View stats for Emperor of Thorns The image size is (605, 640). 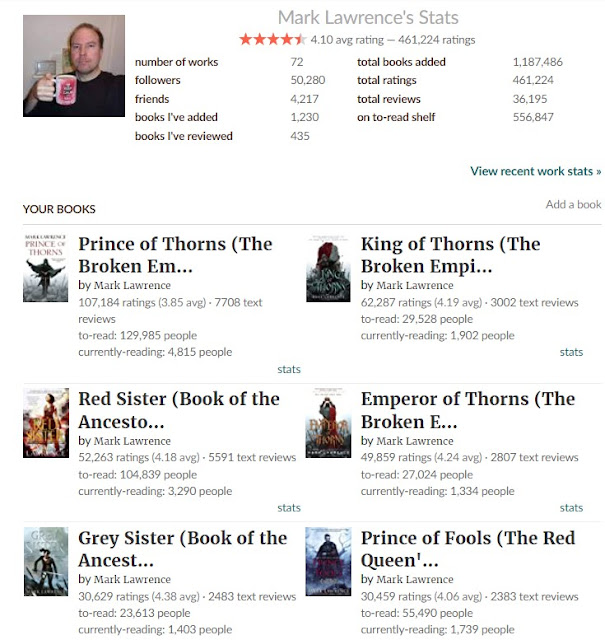[x=571, y=508]
